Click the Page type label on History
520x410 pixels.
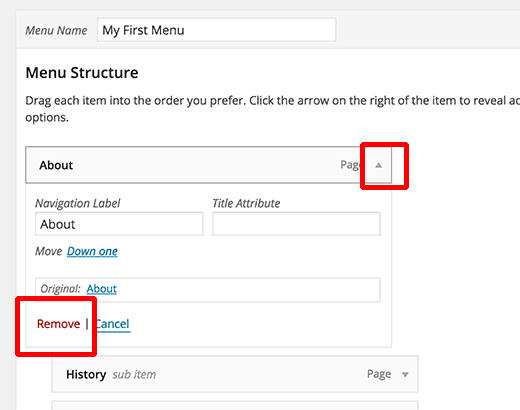pyautogui.click(x=379, y=374)
